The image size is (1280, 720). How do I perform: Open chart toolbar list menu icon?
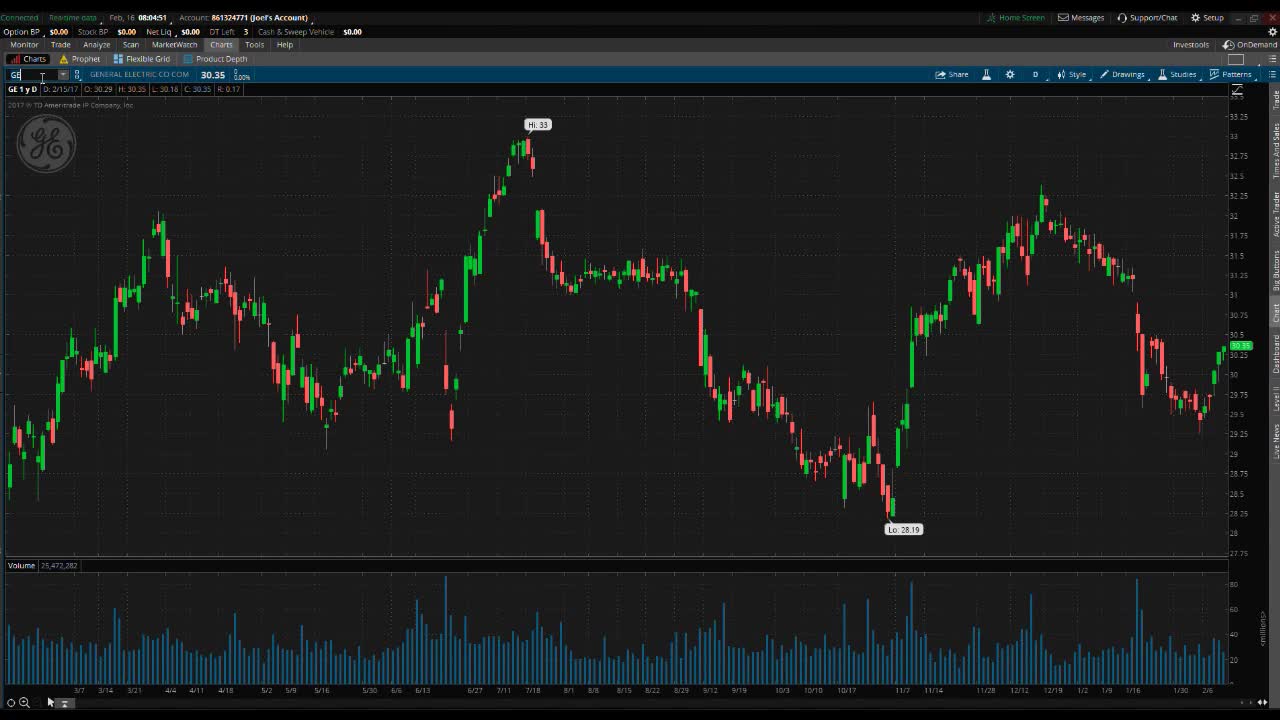pyautogui.click(x=1273, y=75)
